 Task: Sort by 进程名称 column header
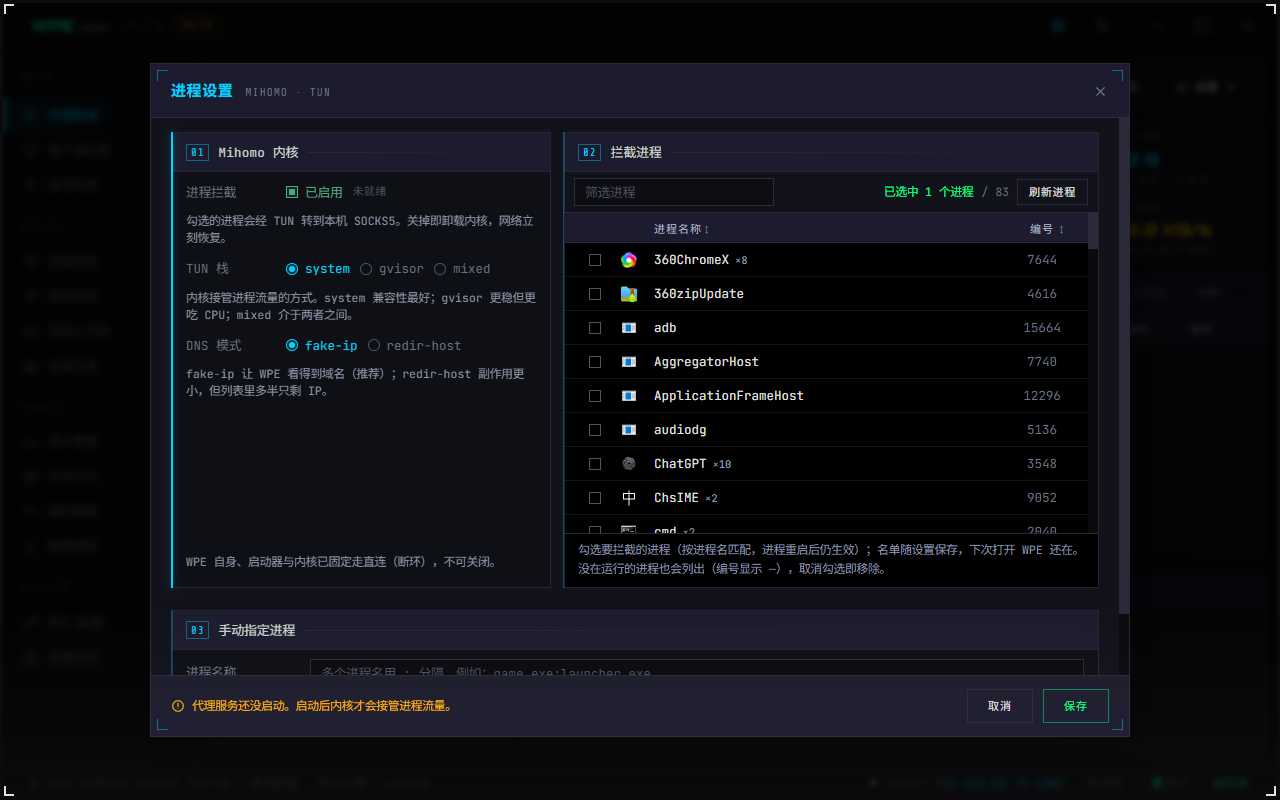pos(681,229)
